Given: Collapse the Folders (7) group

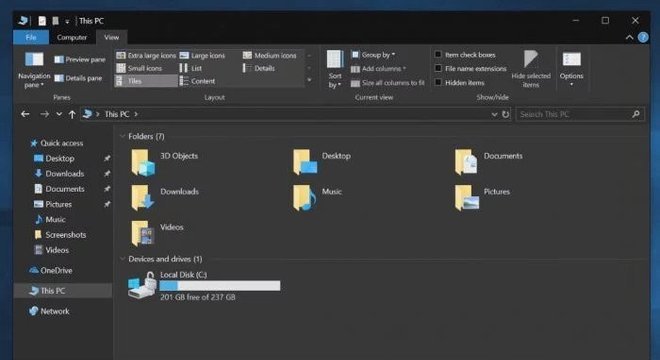Looking at the screenshot, I should click(122, 136).
